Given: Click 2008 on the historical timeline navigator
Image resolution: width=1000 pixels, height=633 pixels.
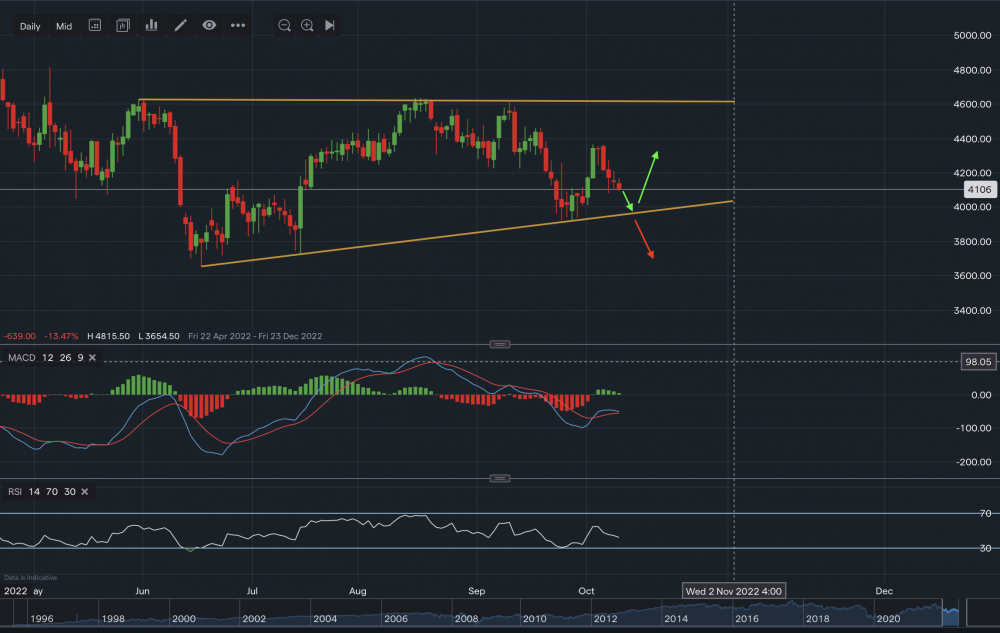Looking at the screenshot, I should pos(469,619).
